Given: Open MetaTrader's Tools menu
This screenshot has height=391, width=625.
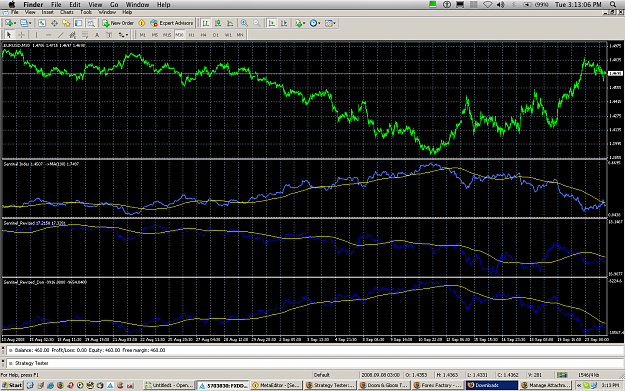Looking at the screenshot, I should click(86, 12).
